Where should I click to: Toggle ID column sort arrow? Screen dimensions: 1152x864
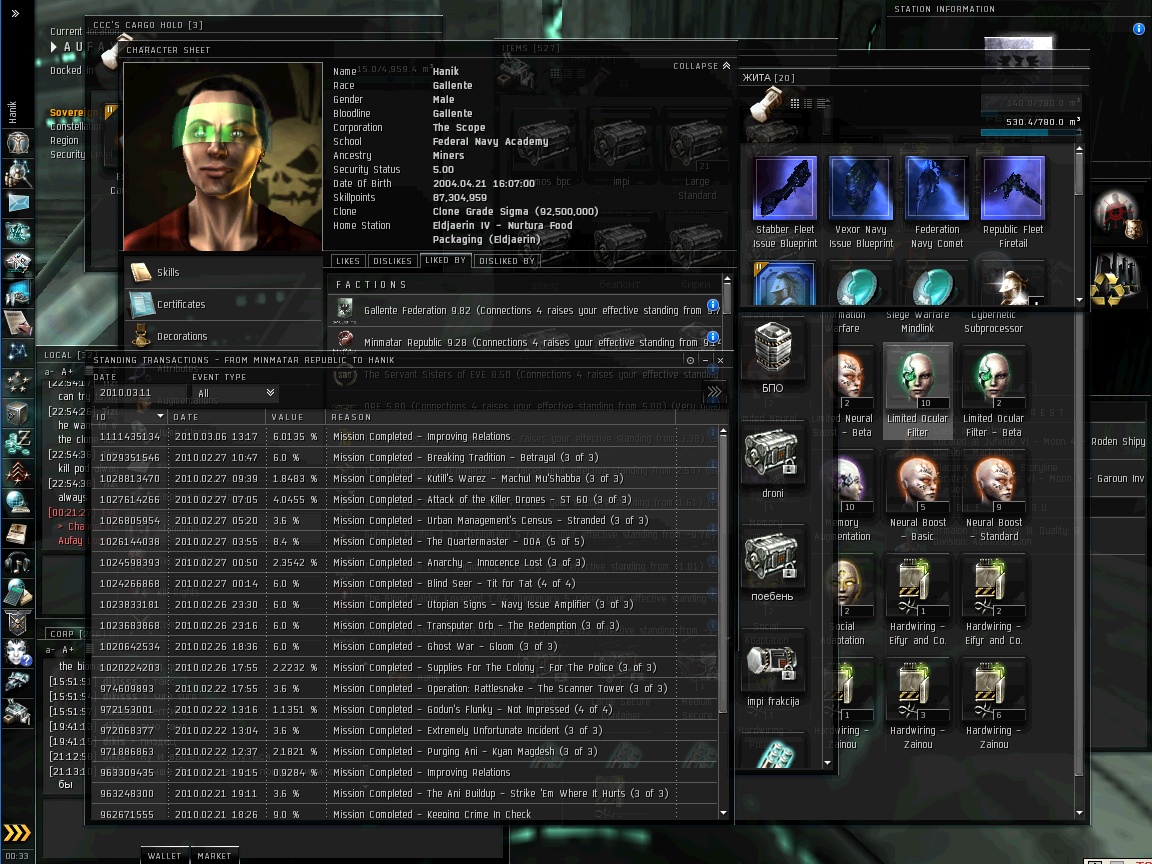160,417
